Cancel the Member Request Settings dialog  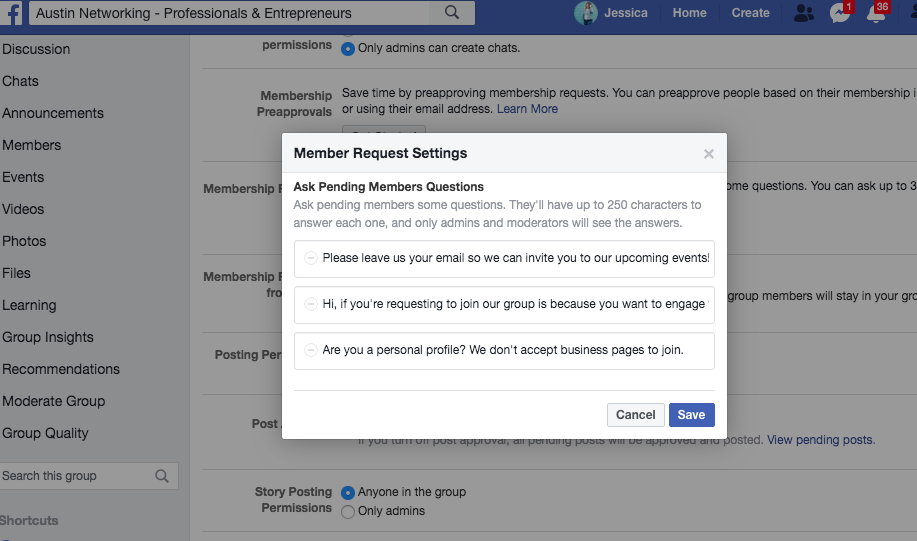[x=636, y=415]
